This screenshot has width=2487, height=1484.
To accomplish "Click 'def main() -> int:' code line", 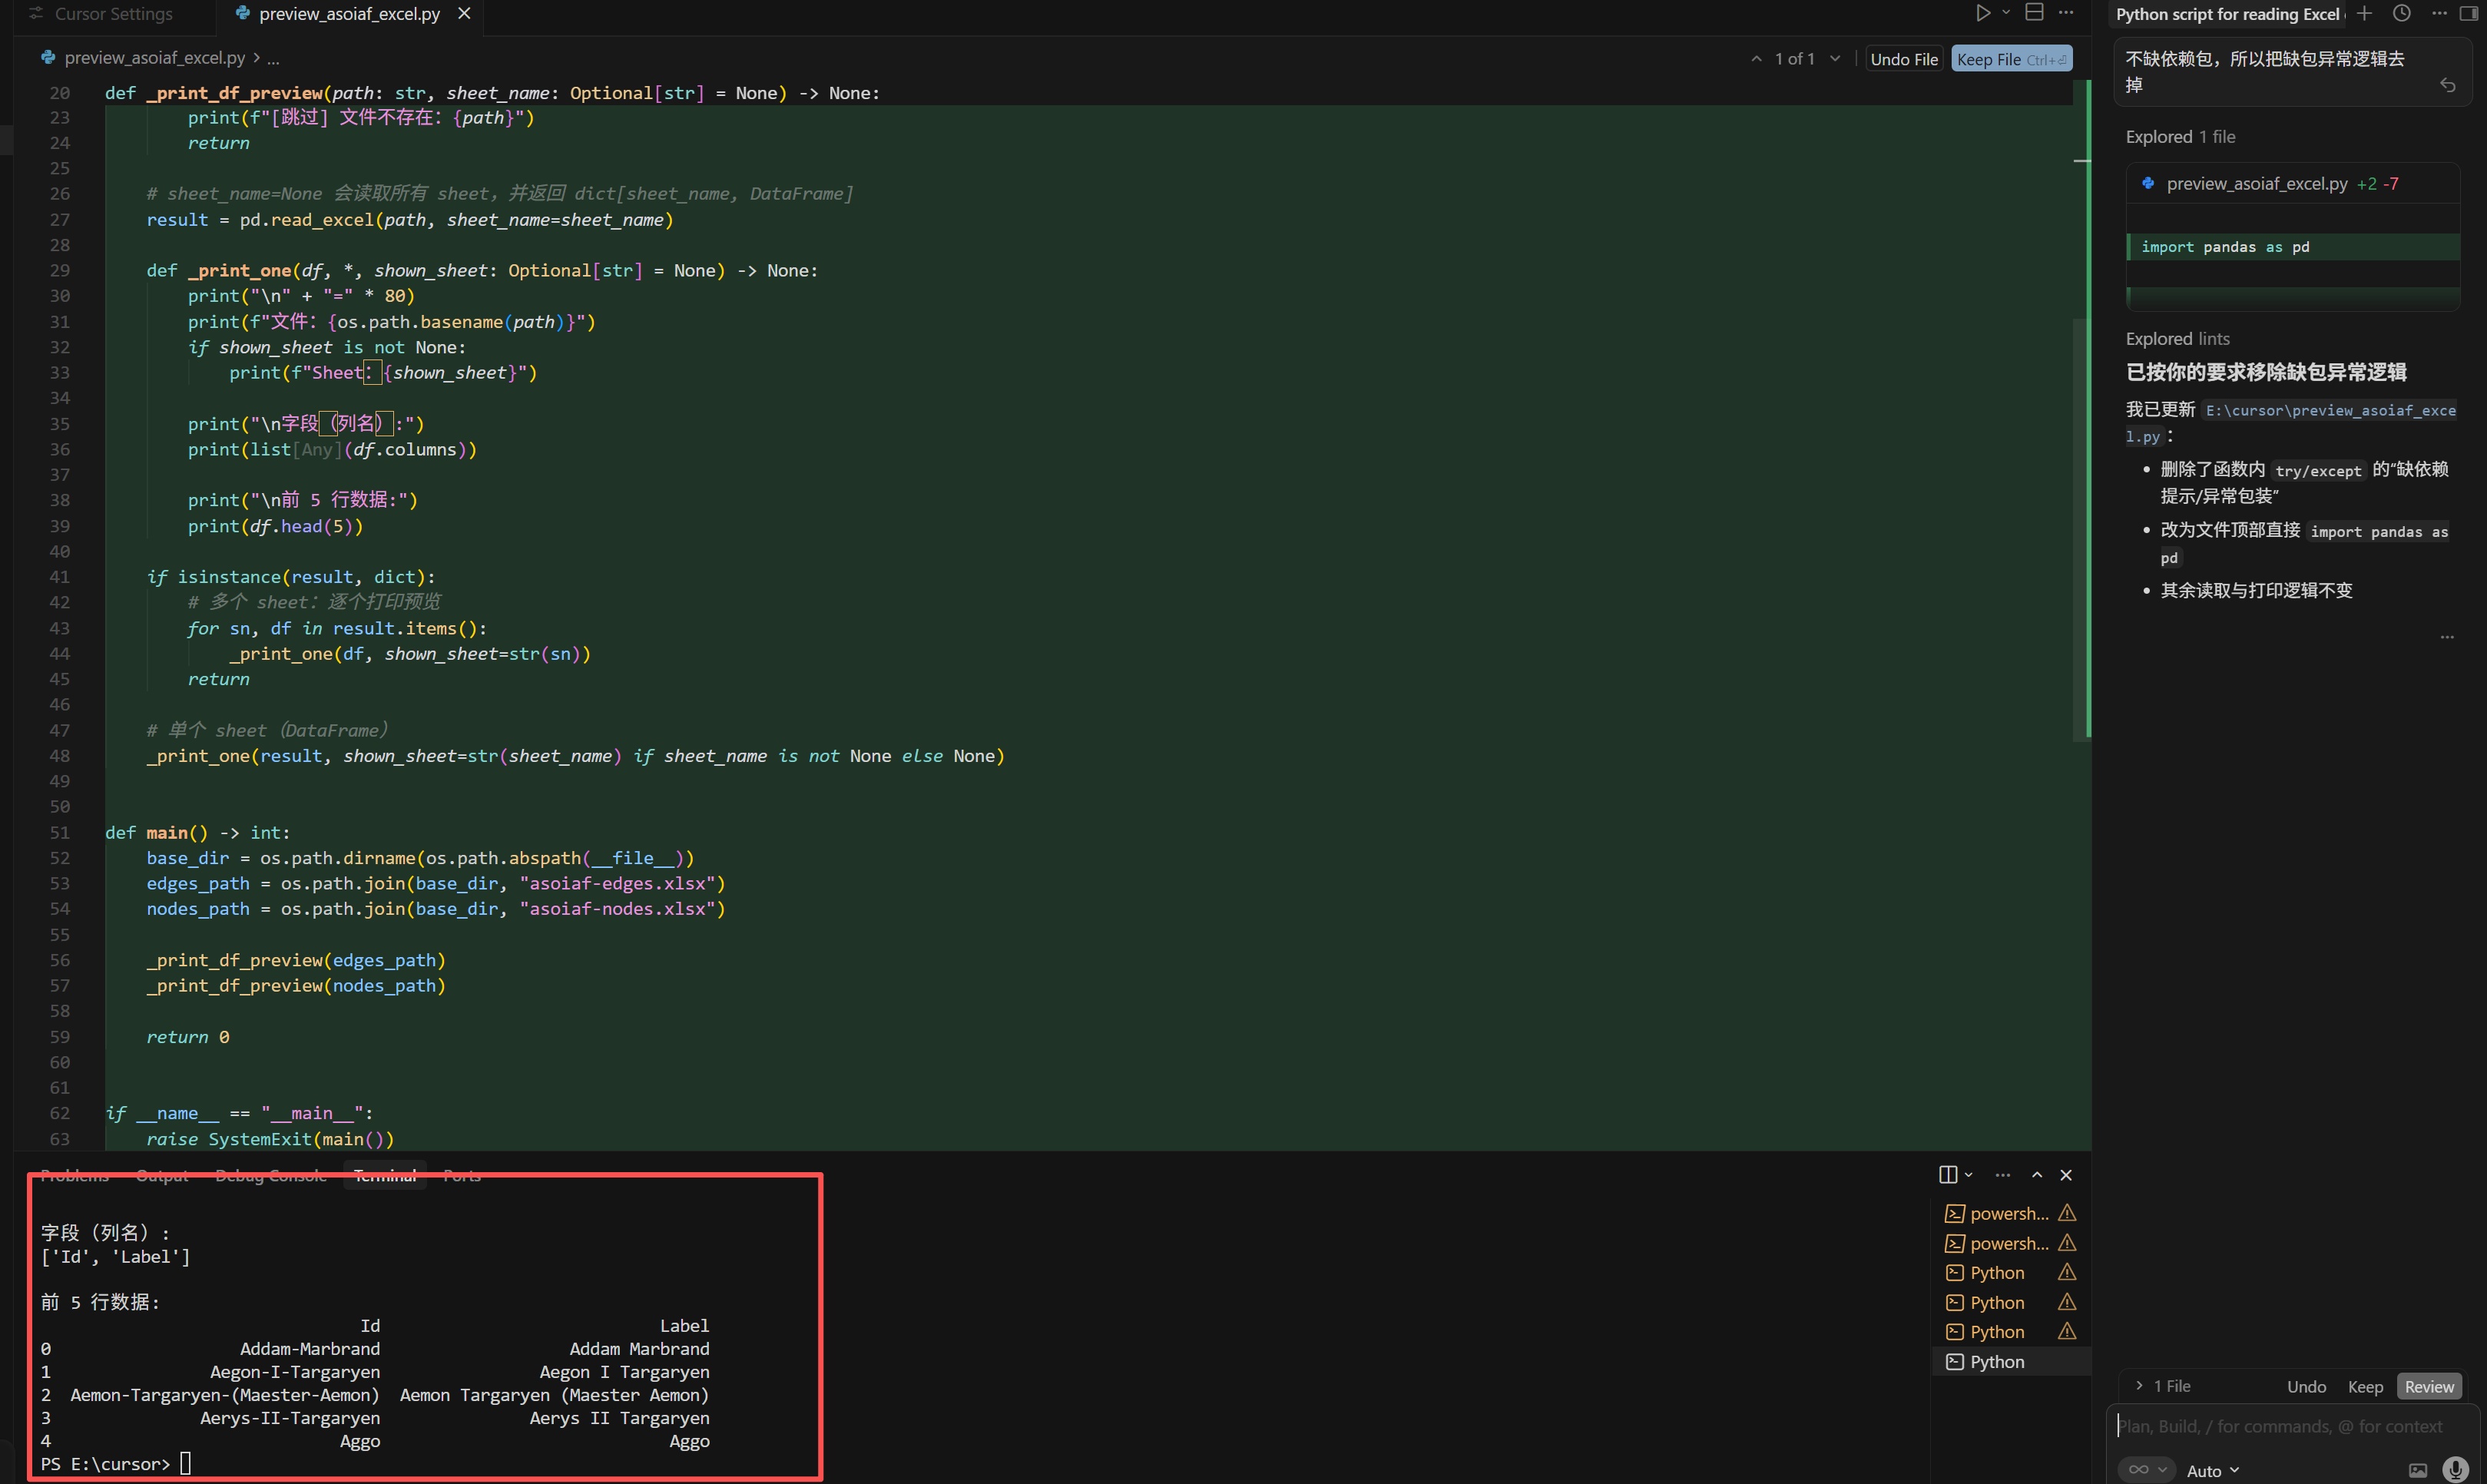I will (198, 833).
